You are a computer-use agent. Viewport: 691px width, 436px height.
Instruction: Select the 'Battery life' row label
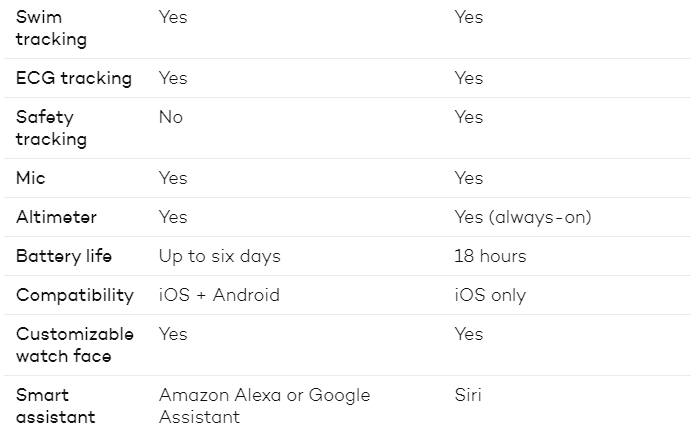64,256
